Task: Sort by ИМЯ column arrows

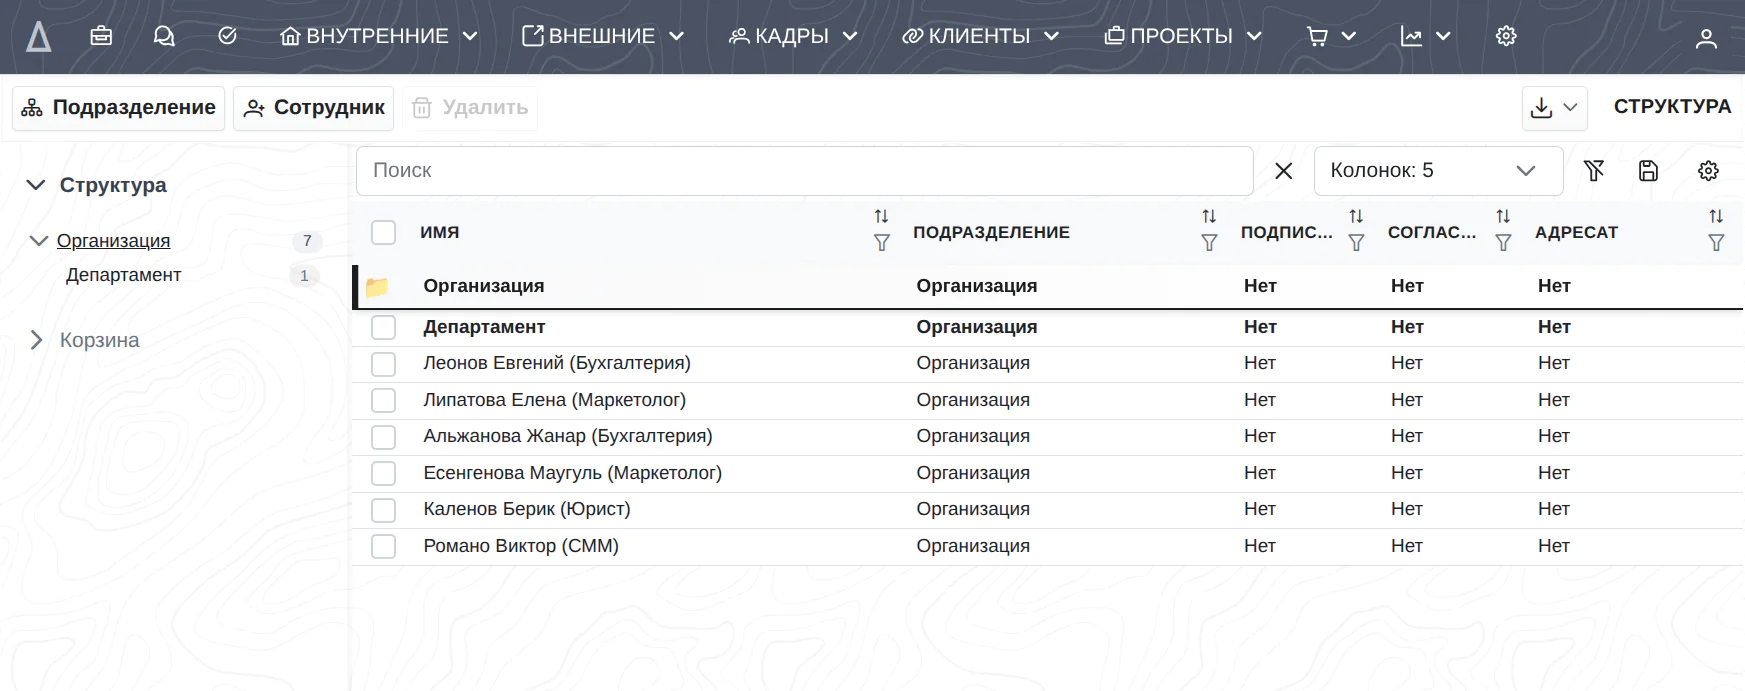Action: point(881,216)
